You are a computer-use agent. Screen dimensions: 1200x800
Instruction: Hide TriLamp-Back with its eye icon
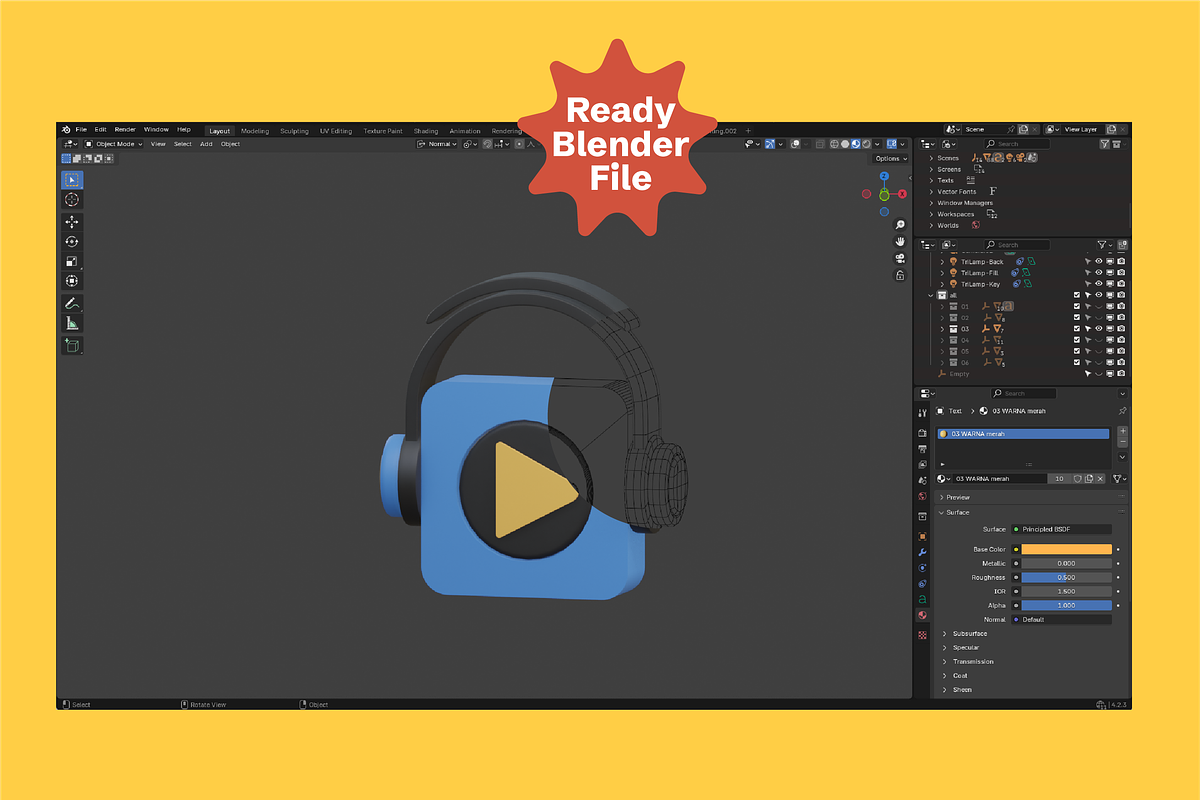[1099, 262]
